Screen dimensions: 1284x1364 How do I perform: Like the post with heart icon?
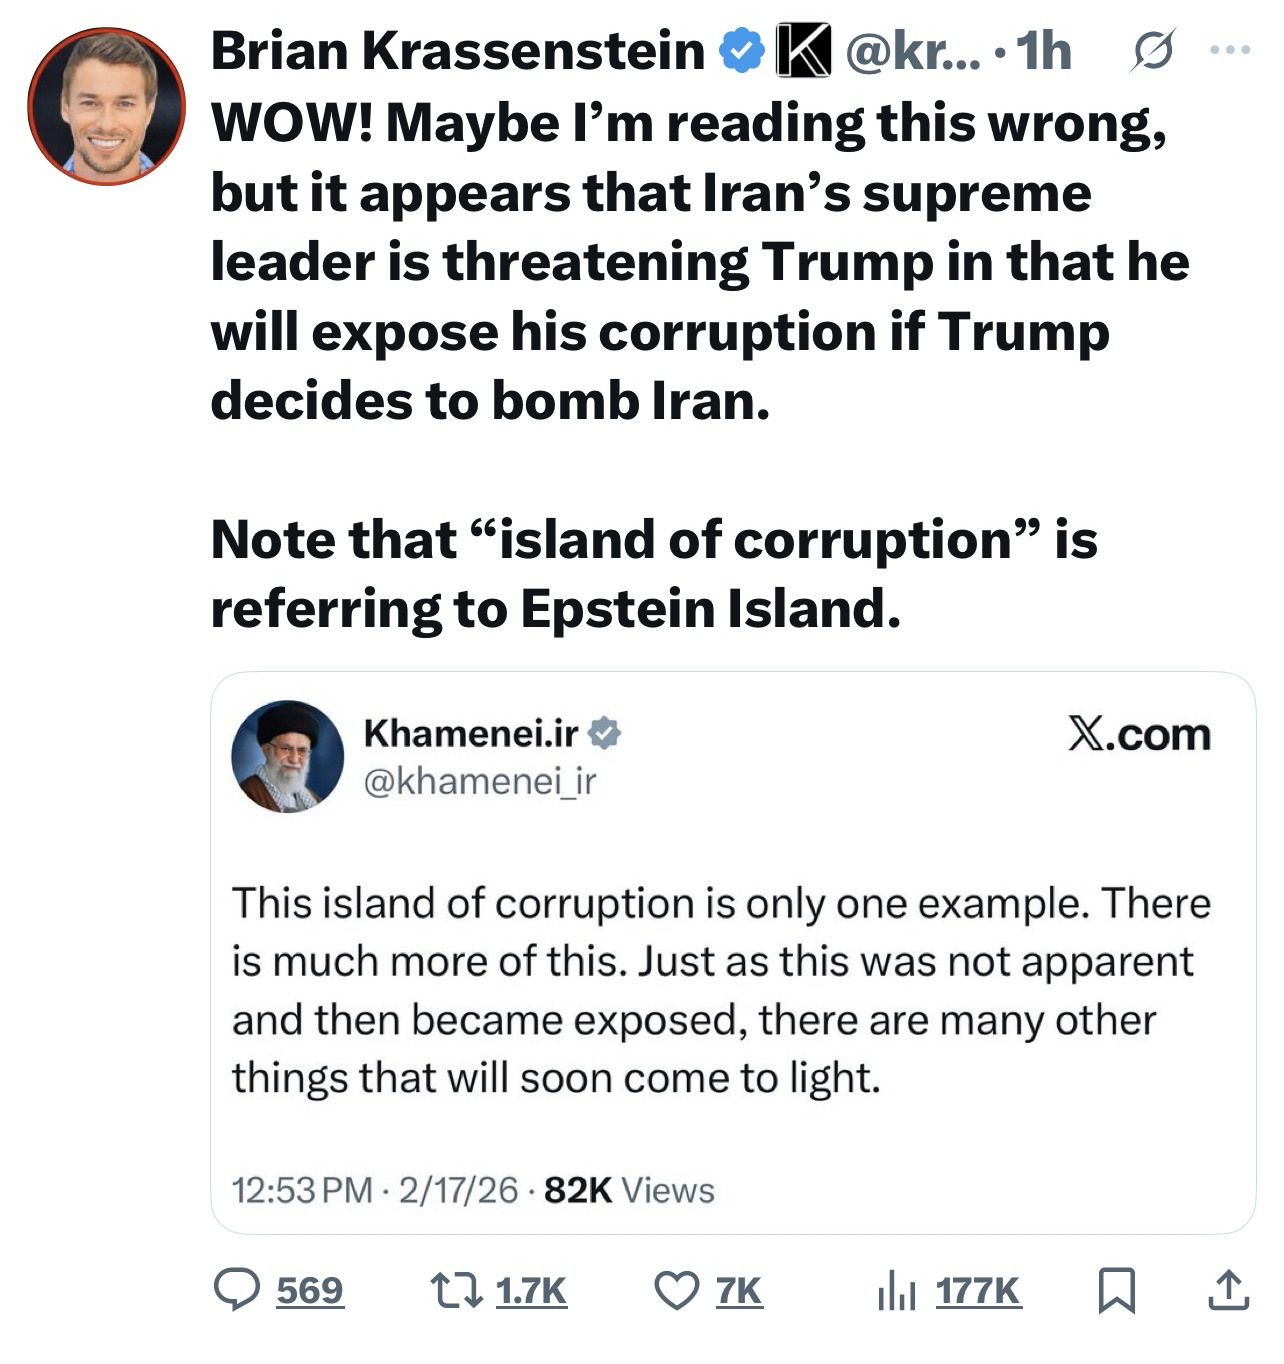(677, 1290)
